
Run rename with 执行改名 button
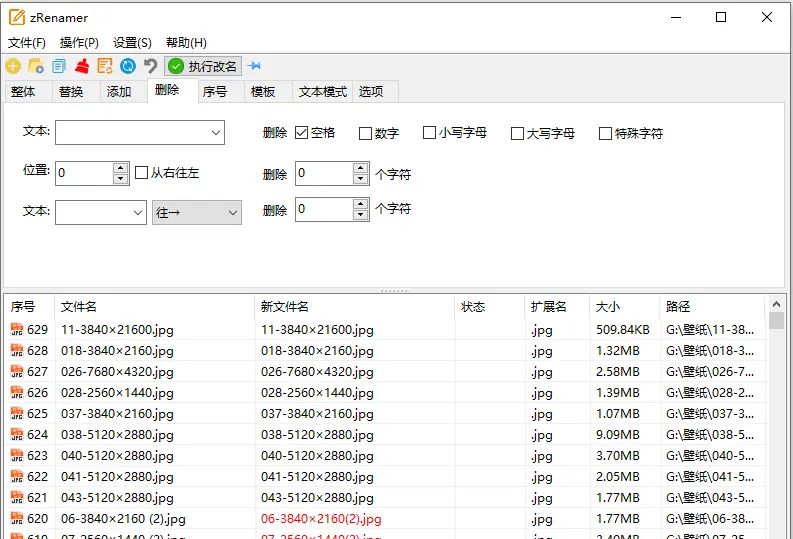click(x=203, y=66)
